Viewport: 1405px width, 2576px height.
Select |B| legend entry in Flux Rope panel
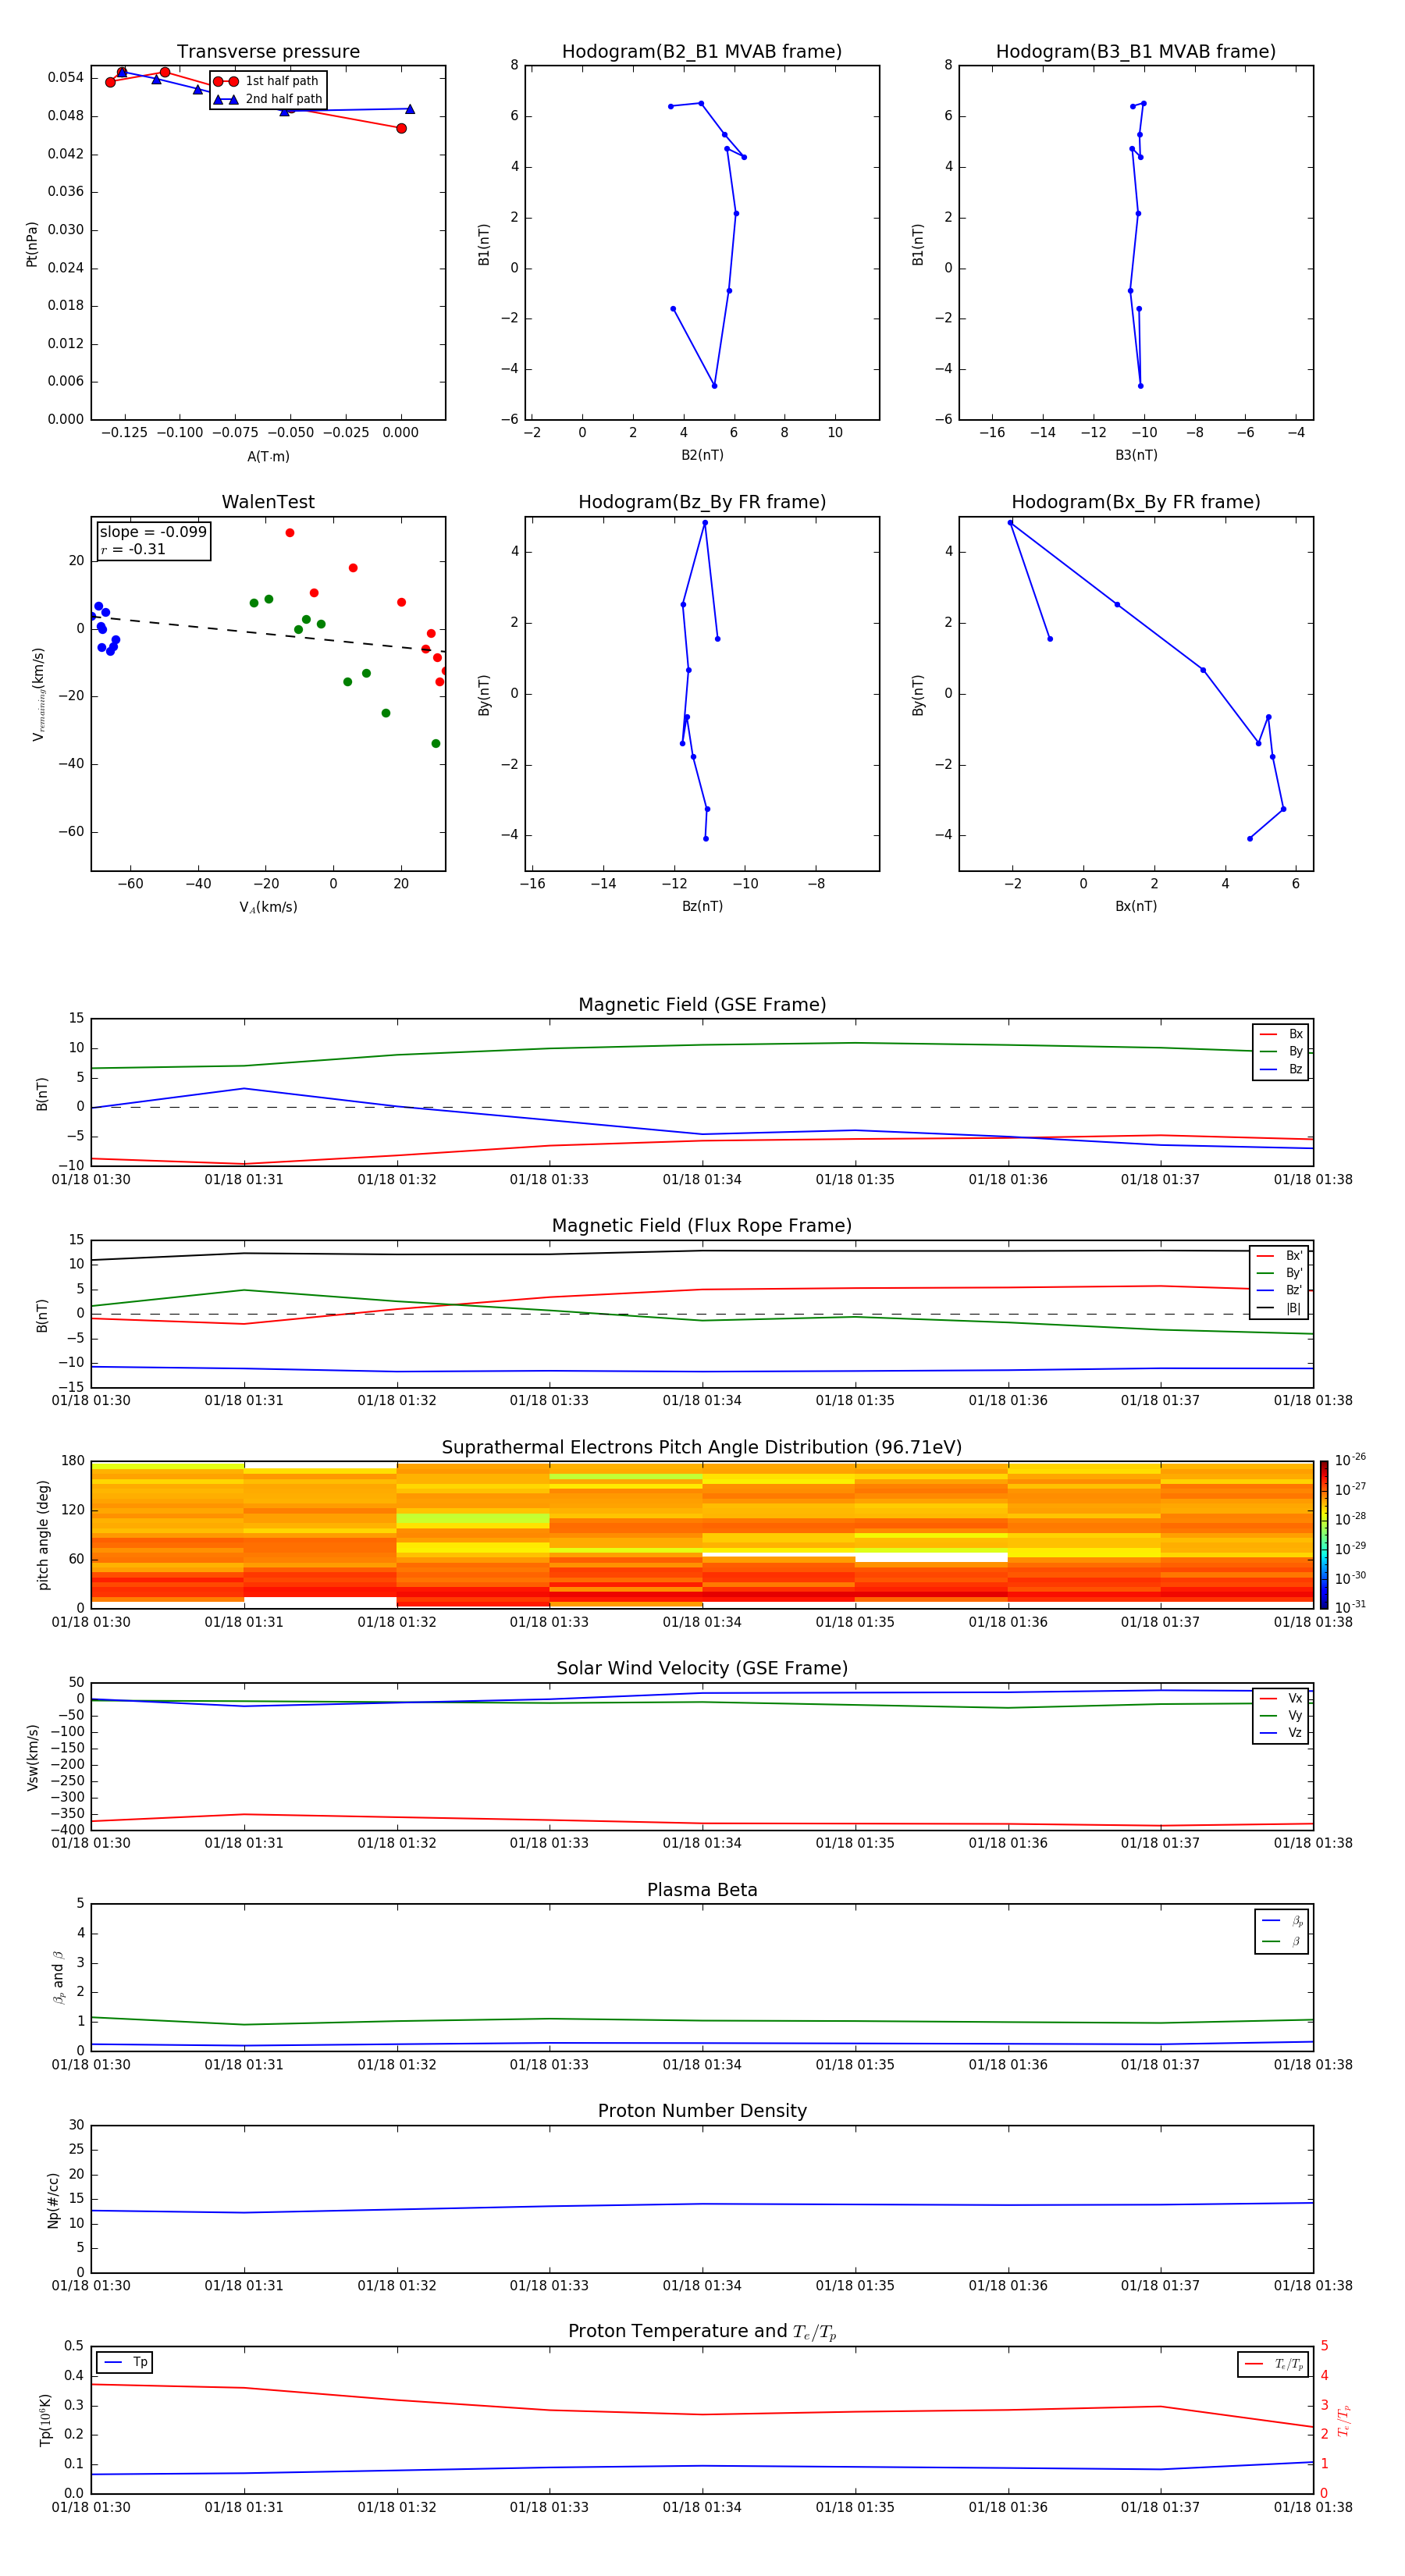click(x=1280, y=1308)
